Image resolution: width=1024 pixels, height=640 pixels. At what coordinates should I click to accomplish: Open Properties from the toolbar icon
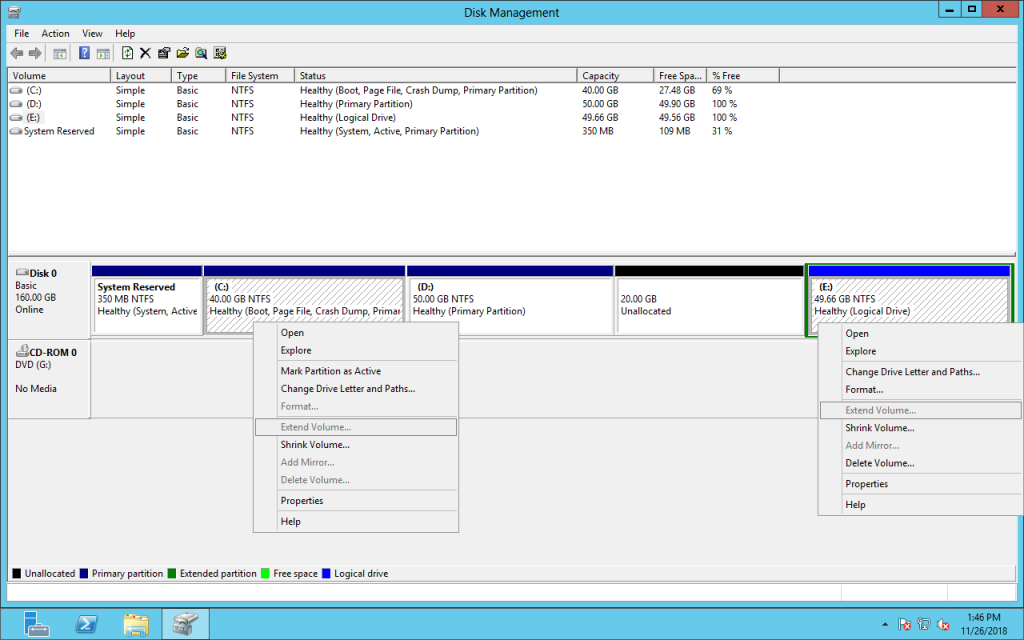(164, 53)
